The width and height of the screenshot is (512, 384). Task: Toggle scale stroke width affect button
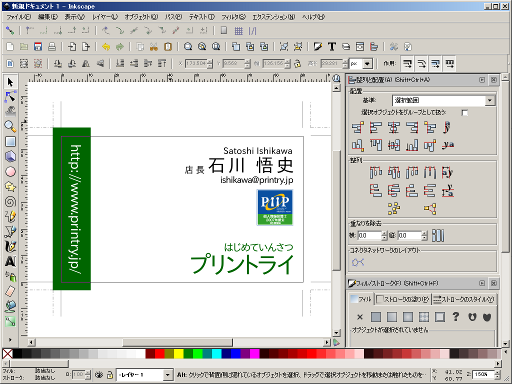[408, 63]
